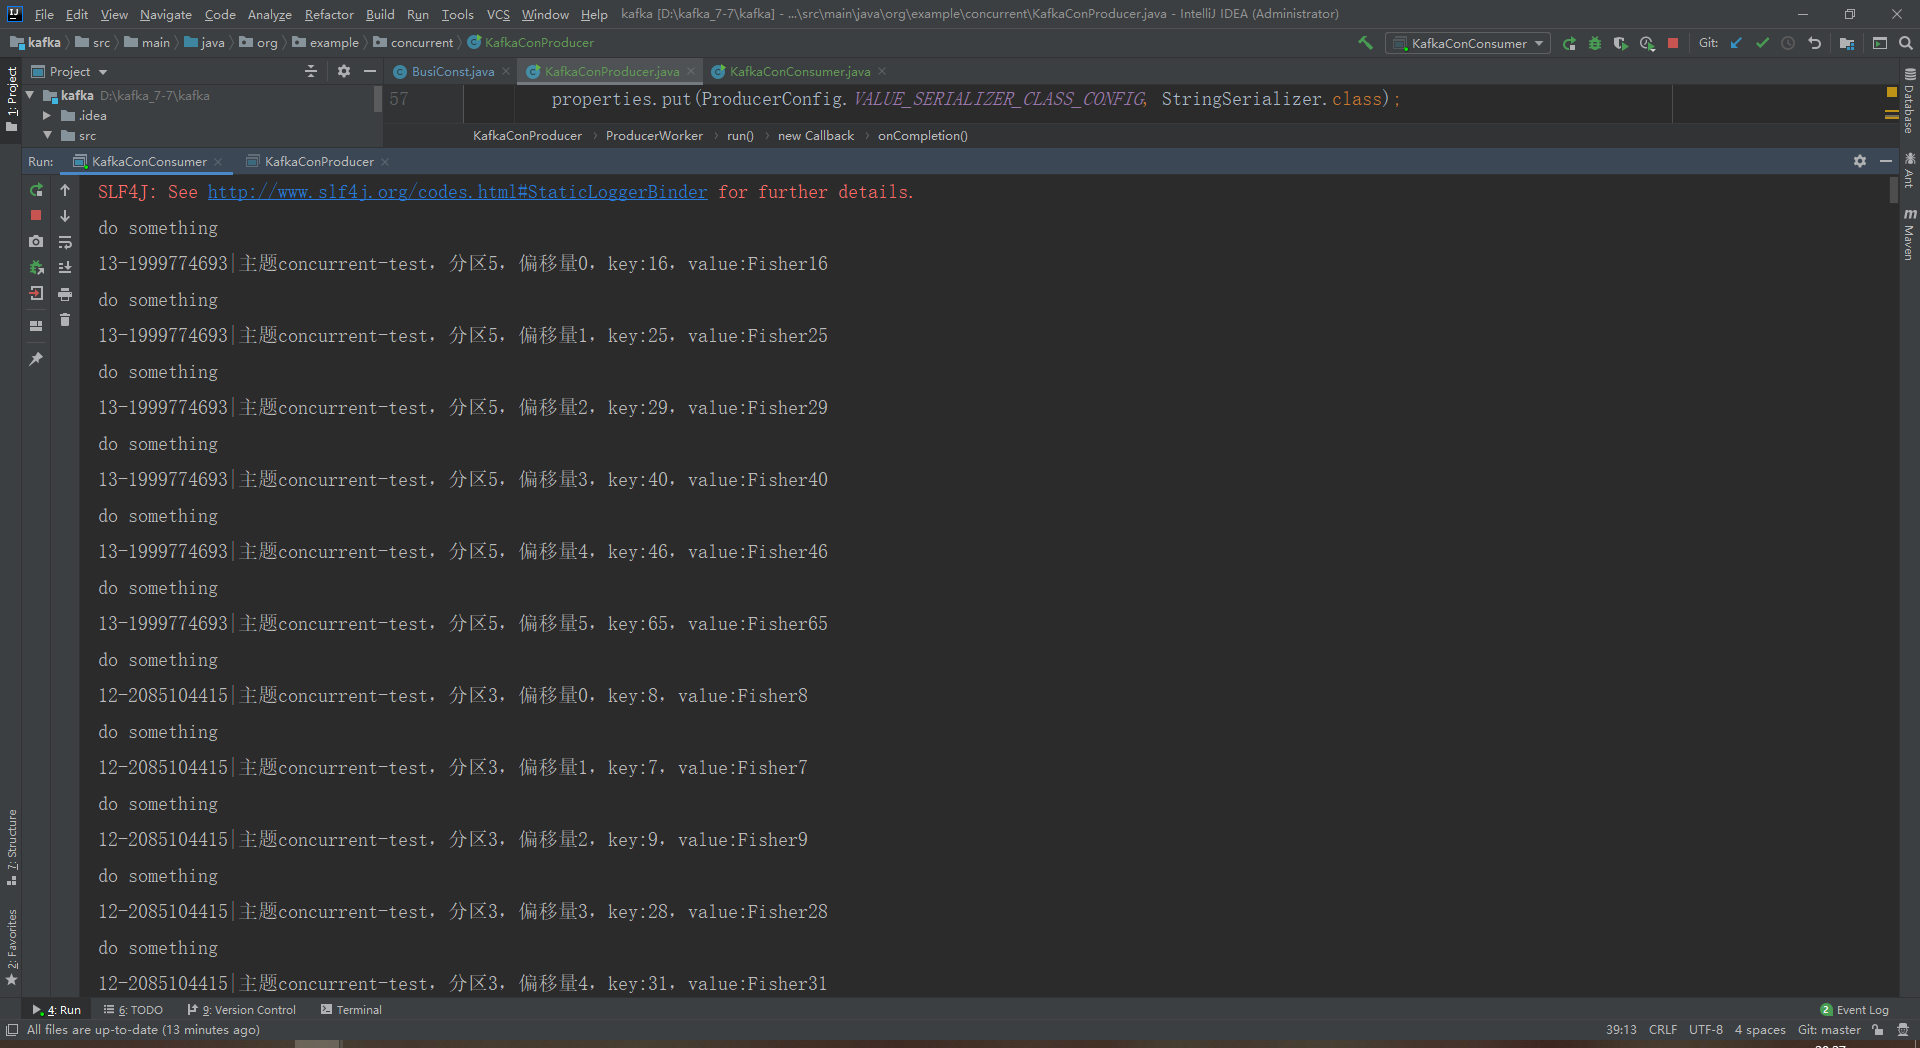Rerun process in the Run panel
This screenshot has height=1048, width=1920.
pos(36,190)
